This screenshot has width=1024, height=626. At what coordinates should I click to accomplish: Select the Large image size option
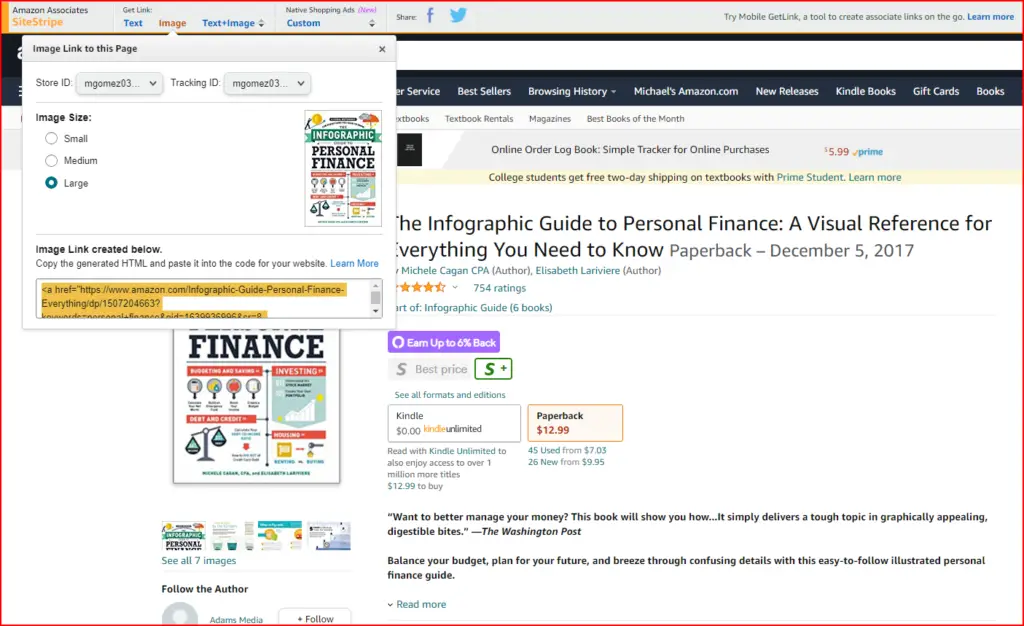pos(51,183)
